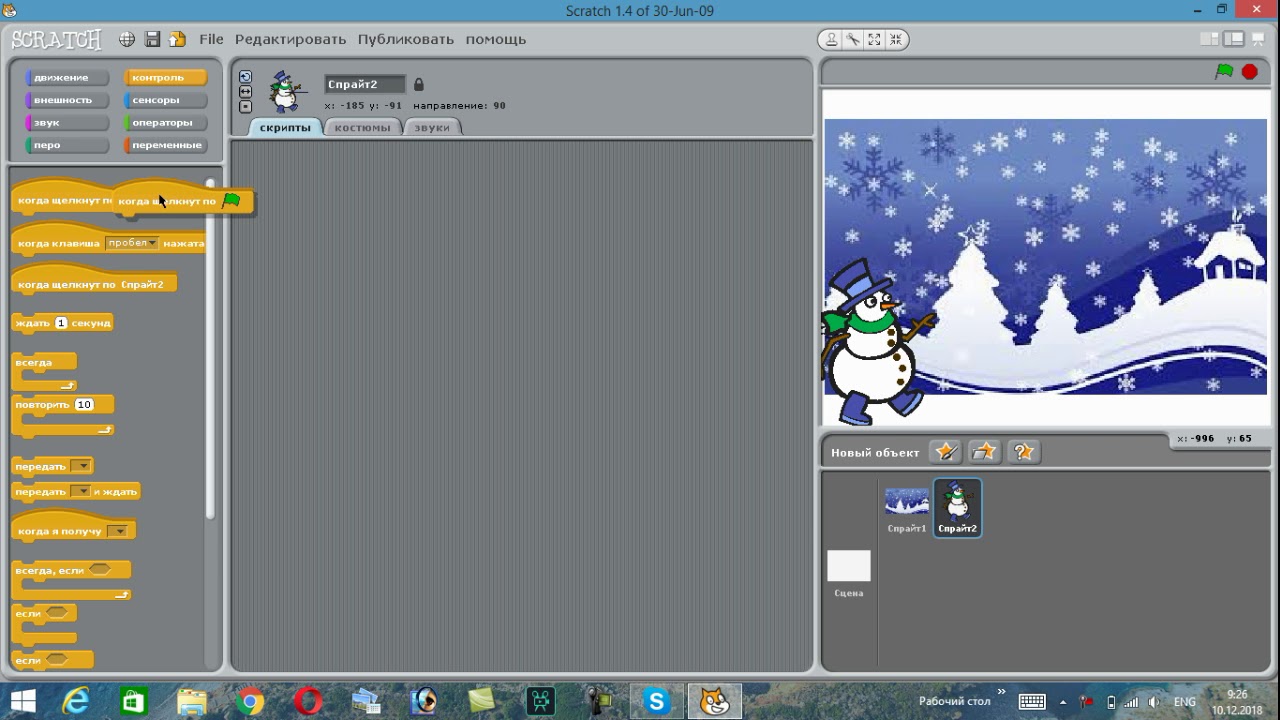Screen dimensions: 1280x720
Task: Select the переменные block category
Action: [165, 145]
